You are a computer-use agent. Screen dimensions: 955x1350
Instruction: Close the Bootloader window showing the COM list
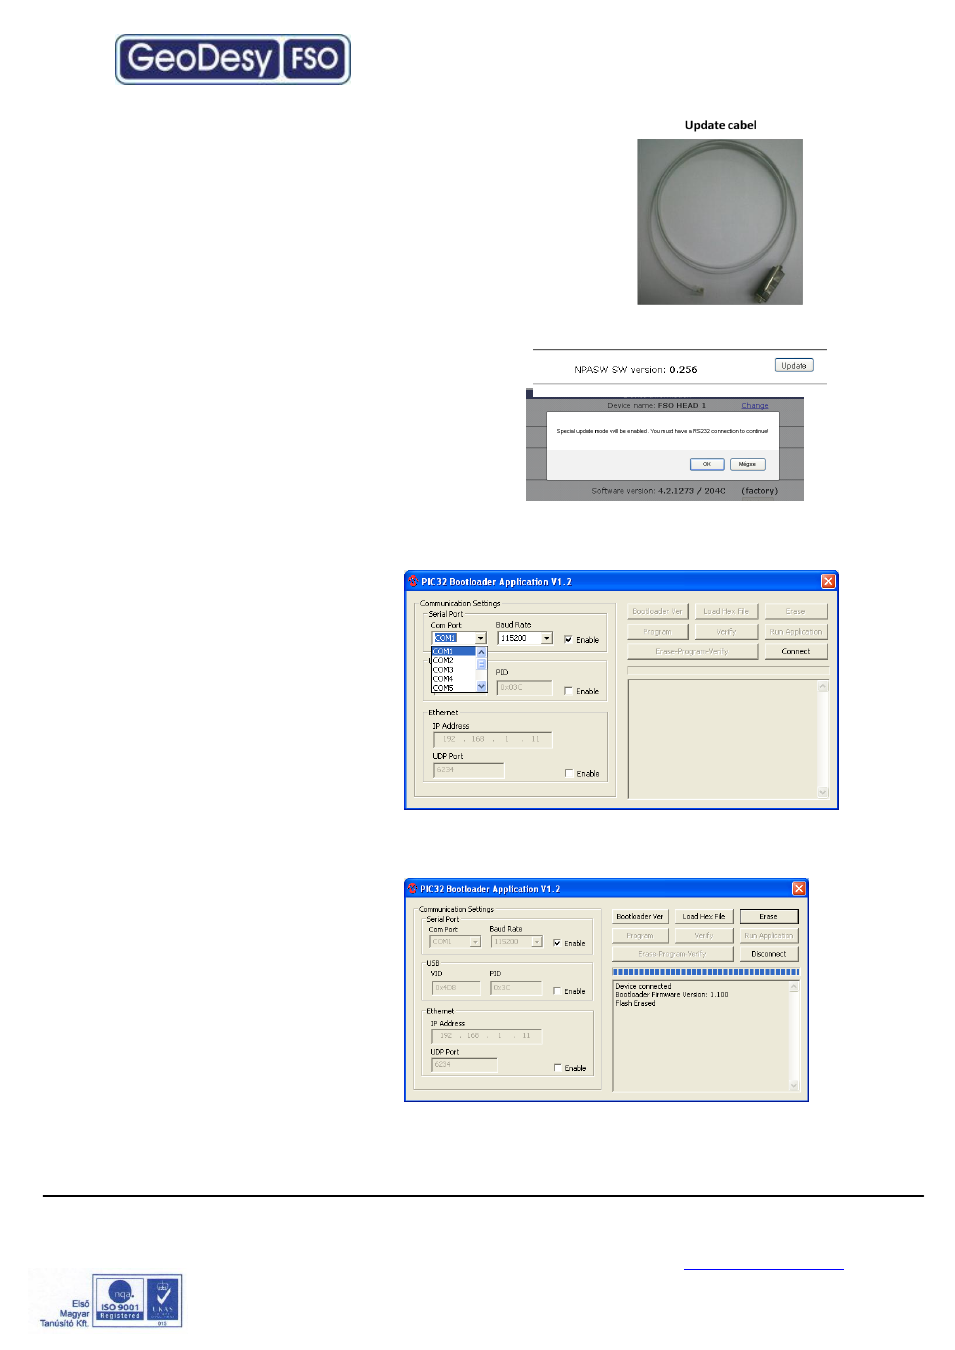click(828, 581)
